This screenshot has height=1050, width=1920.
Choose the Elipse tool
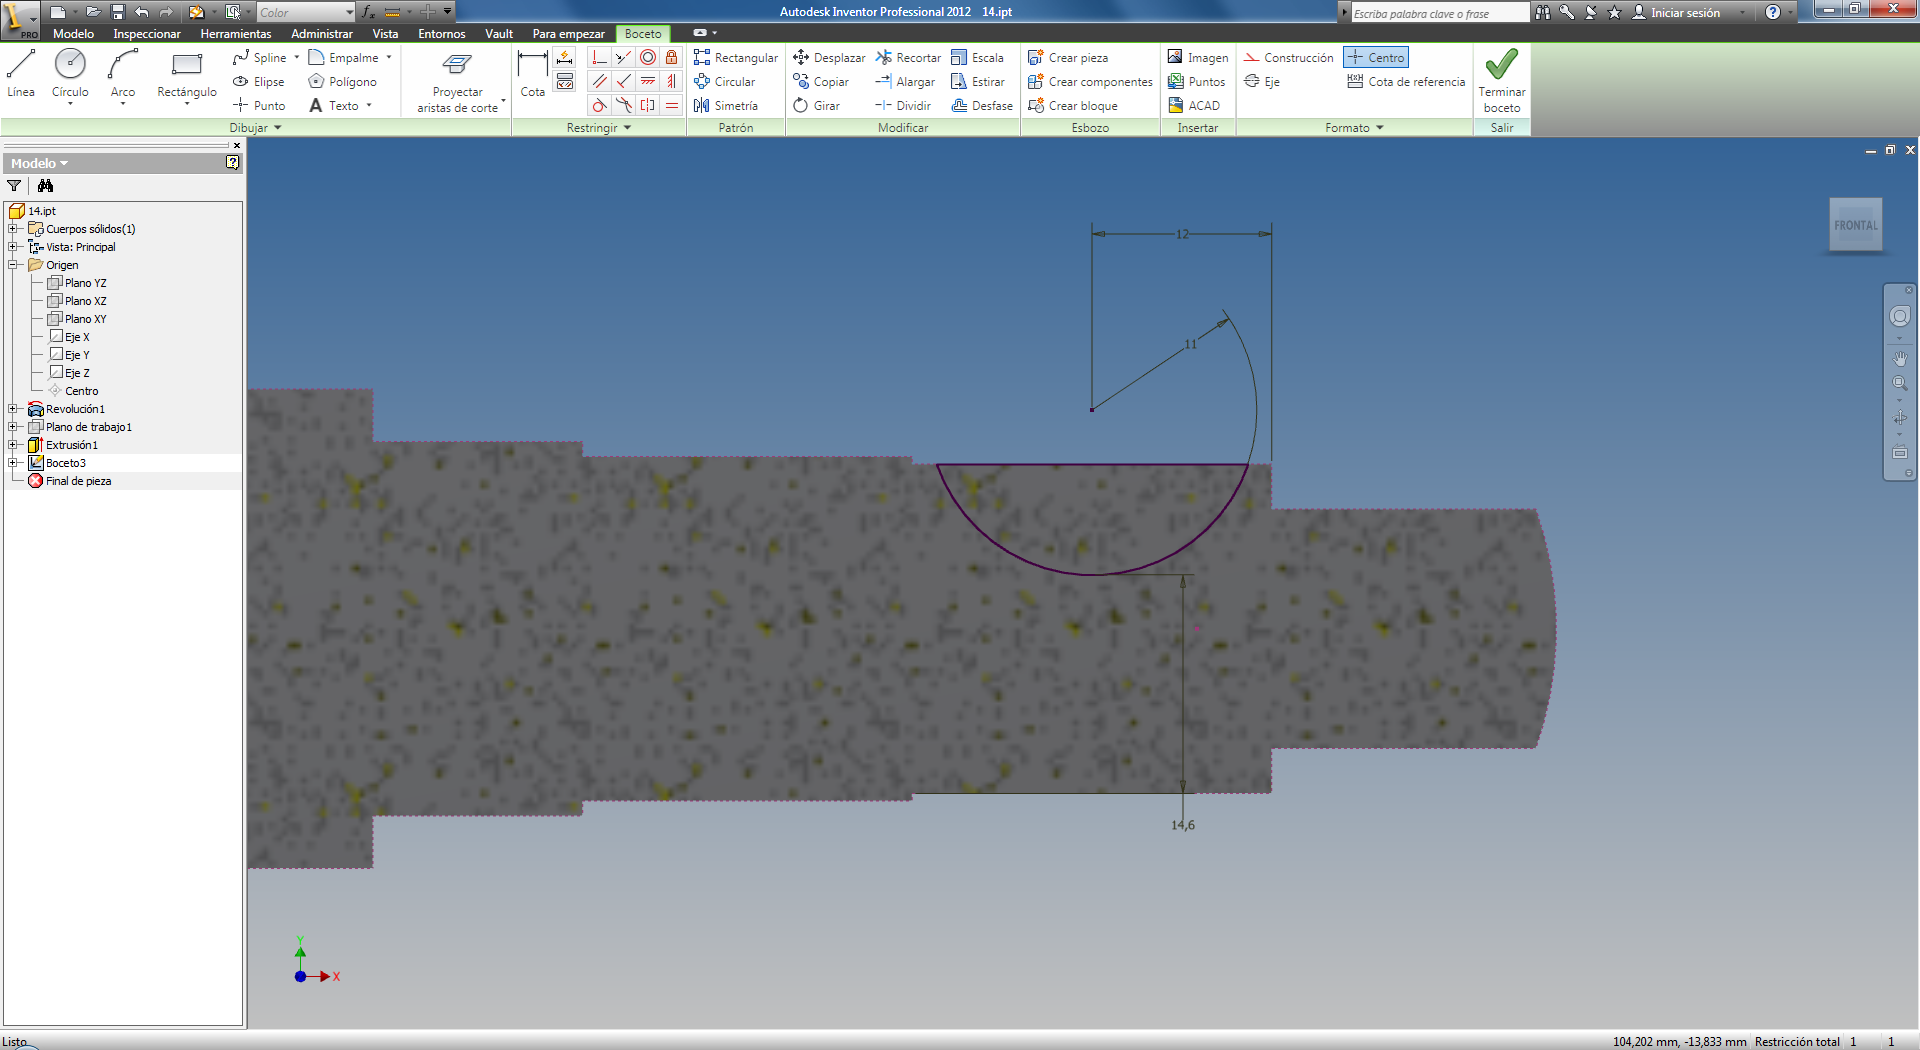point(259,82)
